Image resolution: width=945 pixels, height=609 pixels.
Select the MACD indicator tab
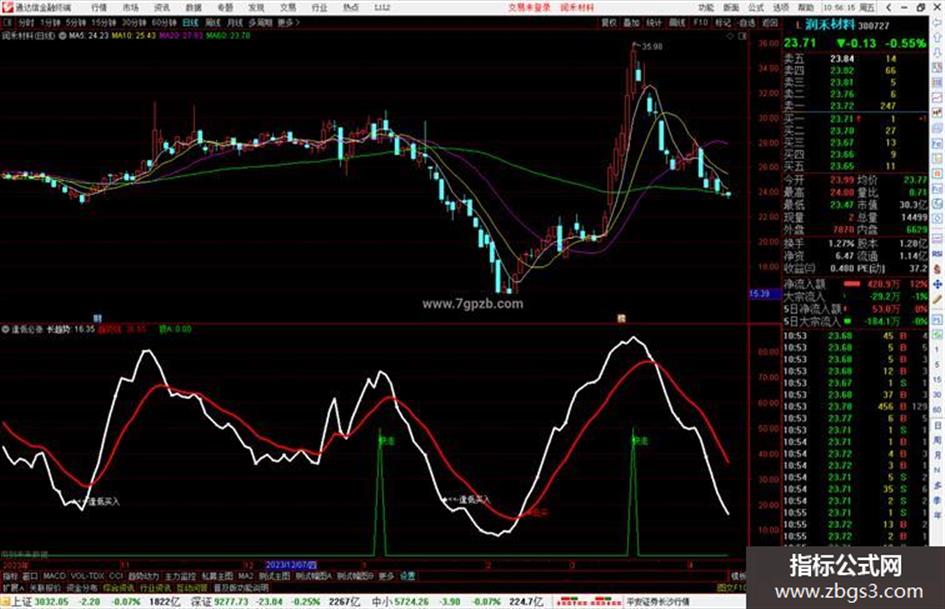[54, 576]
